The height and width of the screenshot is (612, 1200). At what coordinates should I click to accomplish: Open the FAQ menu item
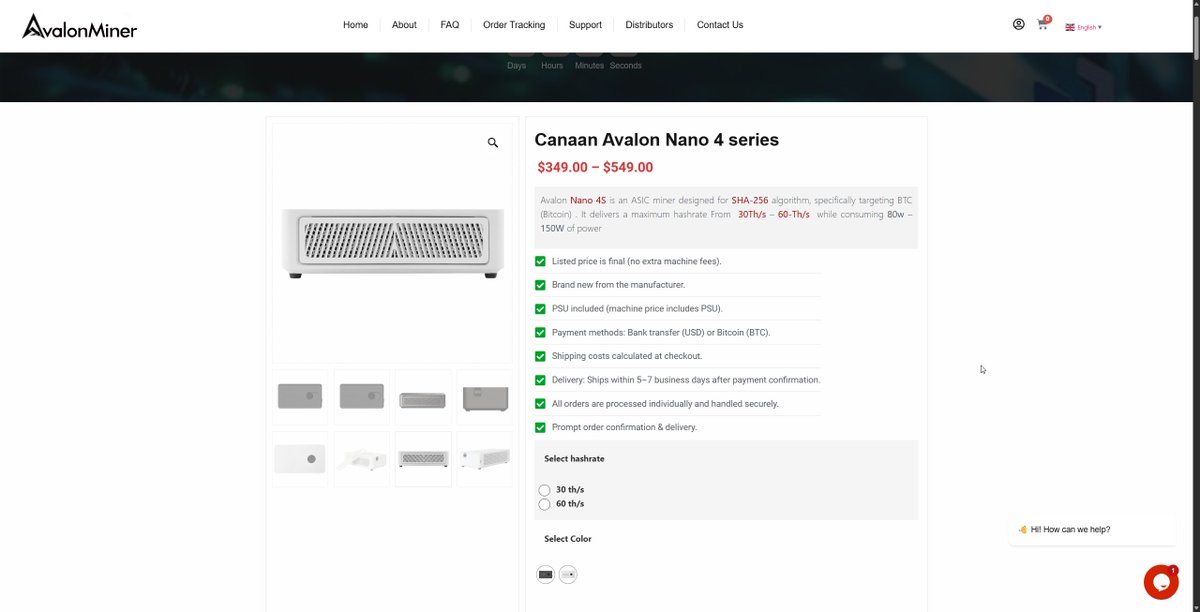450,25
